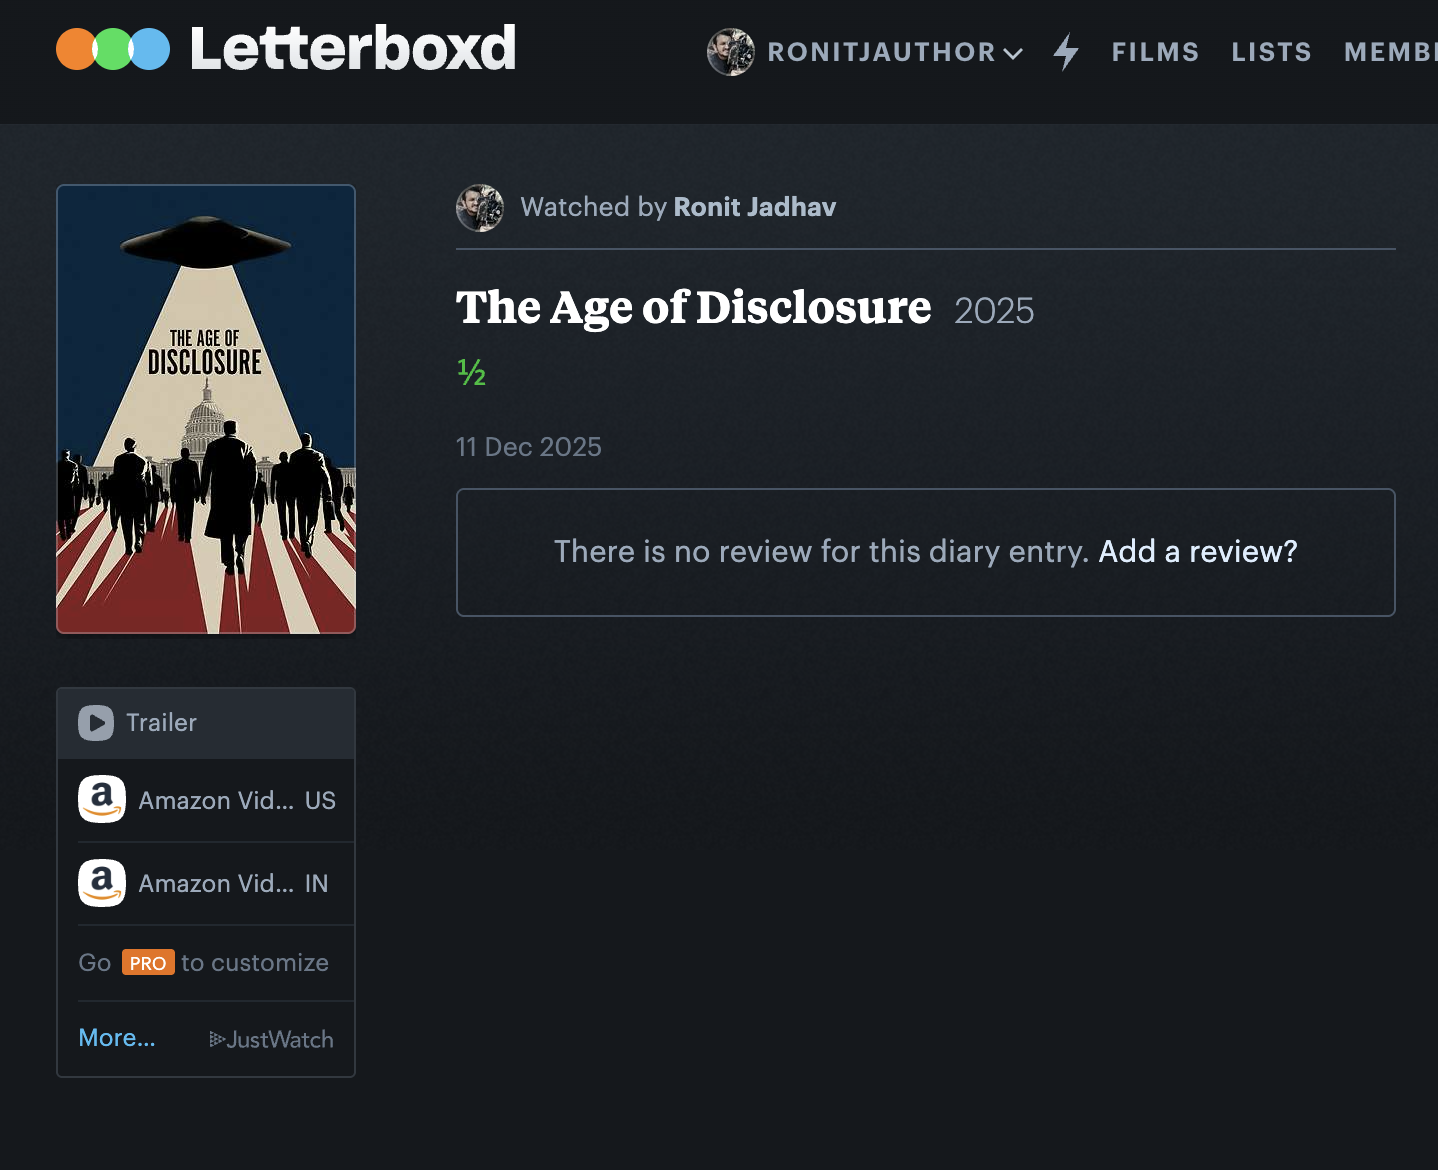This screenshot has height=1170, width=1438.
Task: Click The Age of Disclosure title
Action: 693,308
